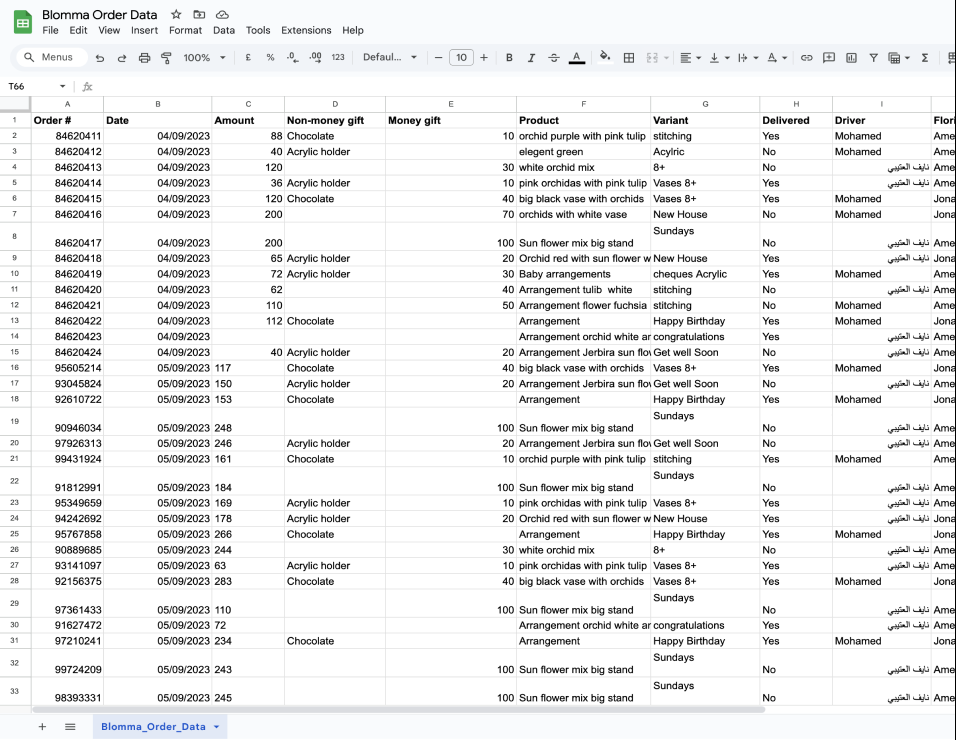Screen dimensions: 956x740
Task: Print the spreadsheet via printer icon
Action: (x=144, y=58)
